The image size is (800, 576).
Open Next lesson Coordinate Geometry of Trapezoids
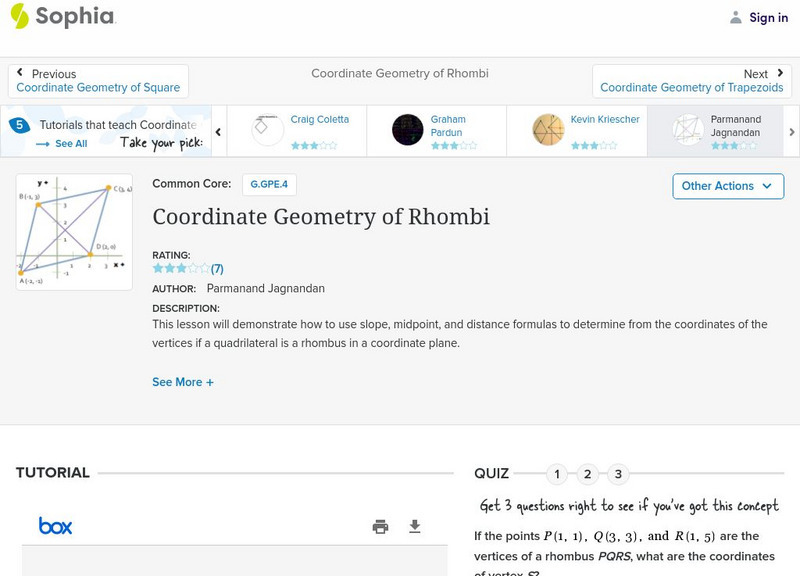pyautogui.click(x=692, y=81)
